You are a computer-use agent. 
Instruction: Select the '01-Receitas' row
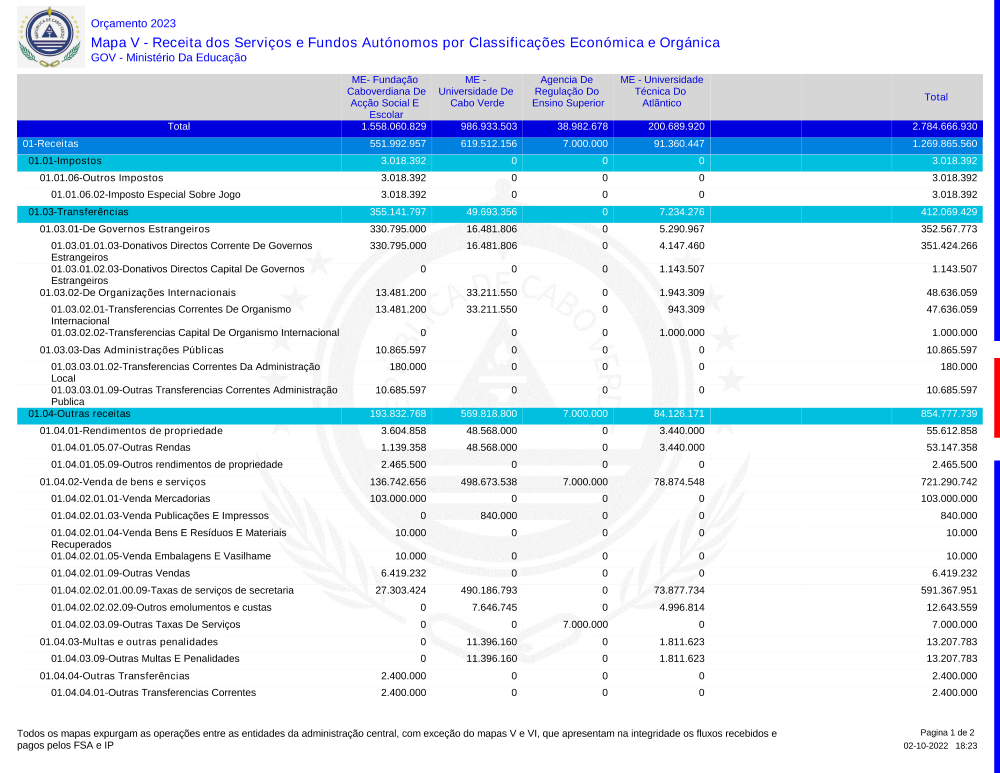50,144
